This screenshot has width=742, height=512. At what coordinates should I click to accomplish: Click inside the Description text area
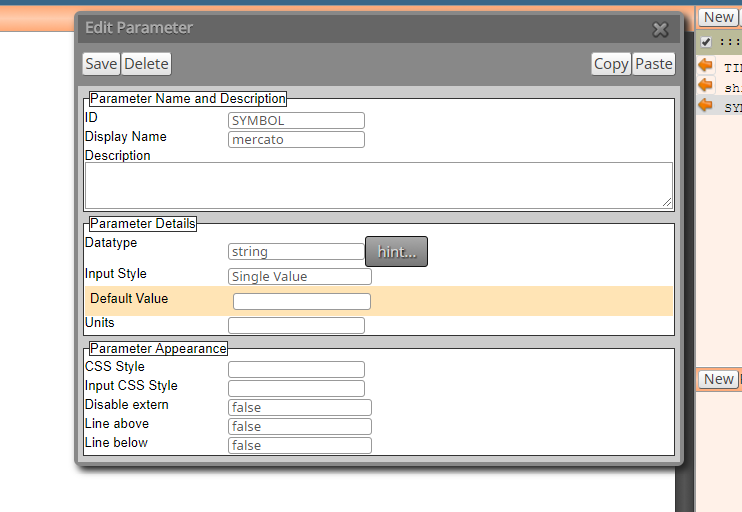(379, 185)
